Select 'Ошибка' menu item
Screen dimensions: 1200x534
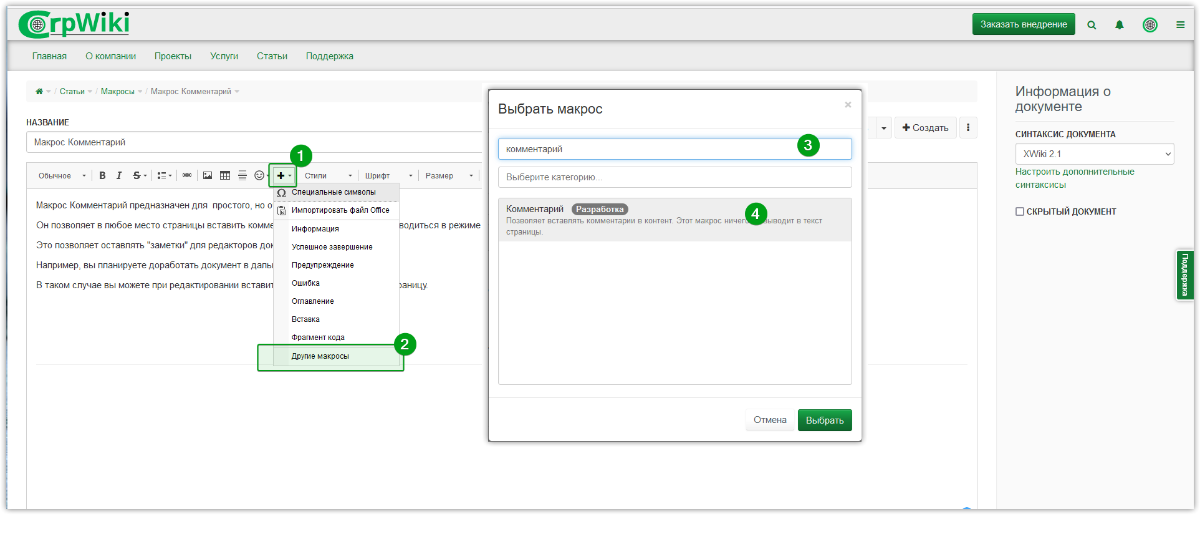(336, 283)
